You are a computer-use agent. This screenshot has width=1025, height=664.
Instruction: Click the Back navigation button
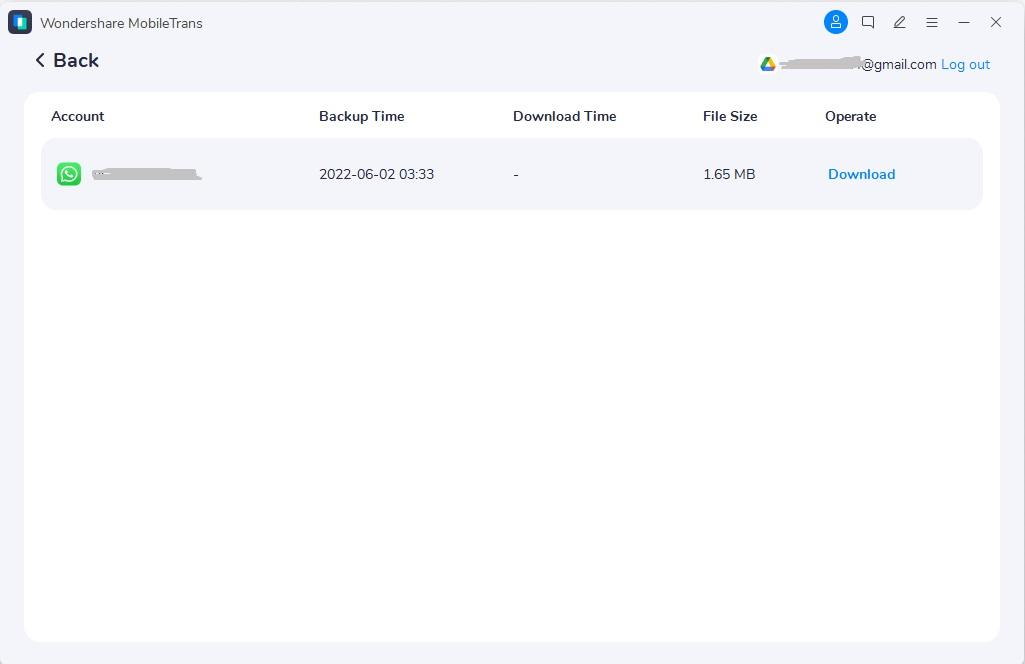click(65, 60)
